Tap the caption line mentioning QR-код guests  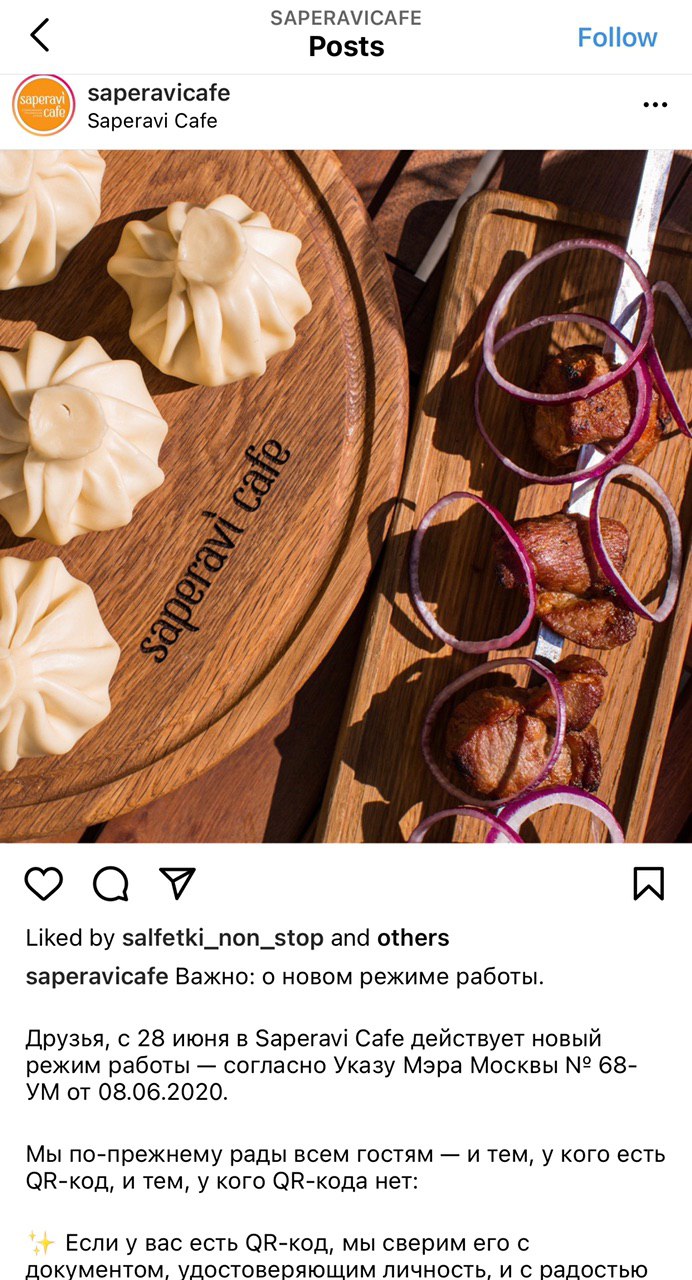[x=346, y=1168]
